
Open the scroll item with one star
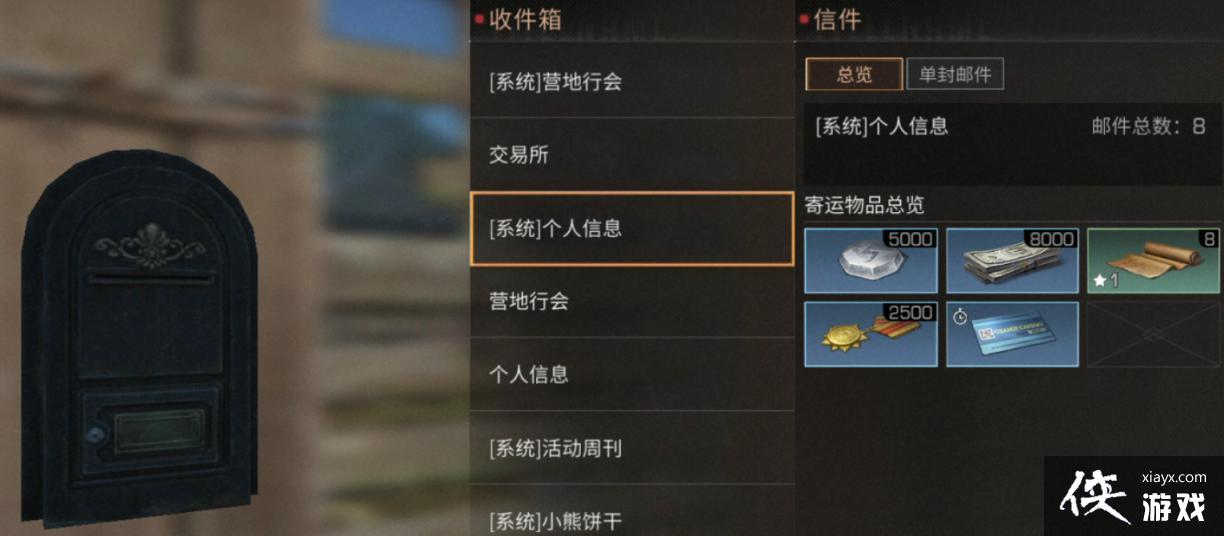pyautogui.click(x=1154, y=261)
